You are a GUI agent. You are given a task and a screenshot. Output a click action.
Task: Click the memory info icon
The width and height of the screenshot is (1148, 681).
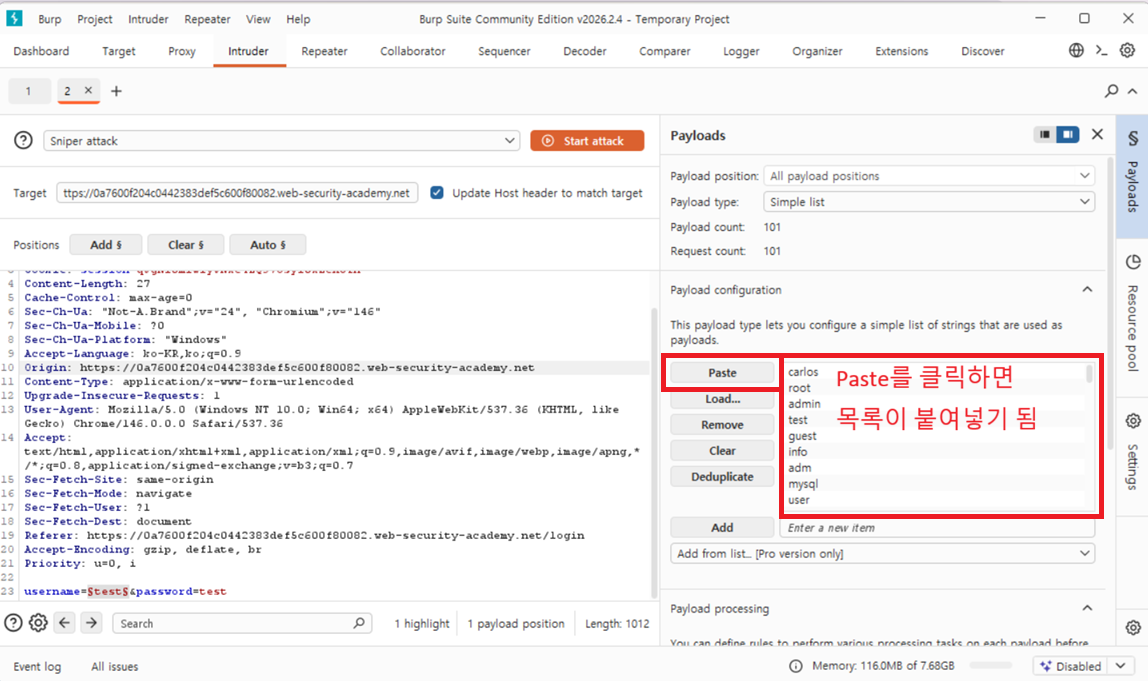click(x=796, y=666)
